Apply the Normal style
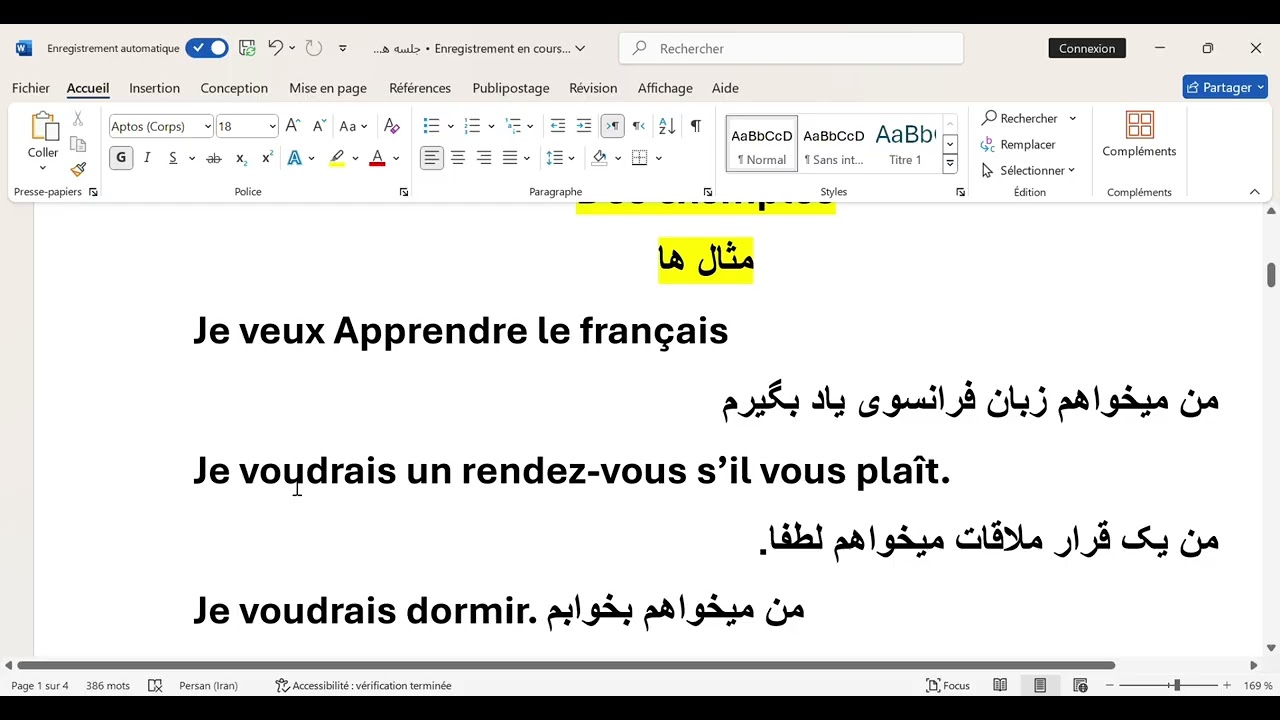Screen dimensions: 1280x720 (x=762, y=144)
